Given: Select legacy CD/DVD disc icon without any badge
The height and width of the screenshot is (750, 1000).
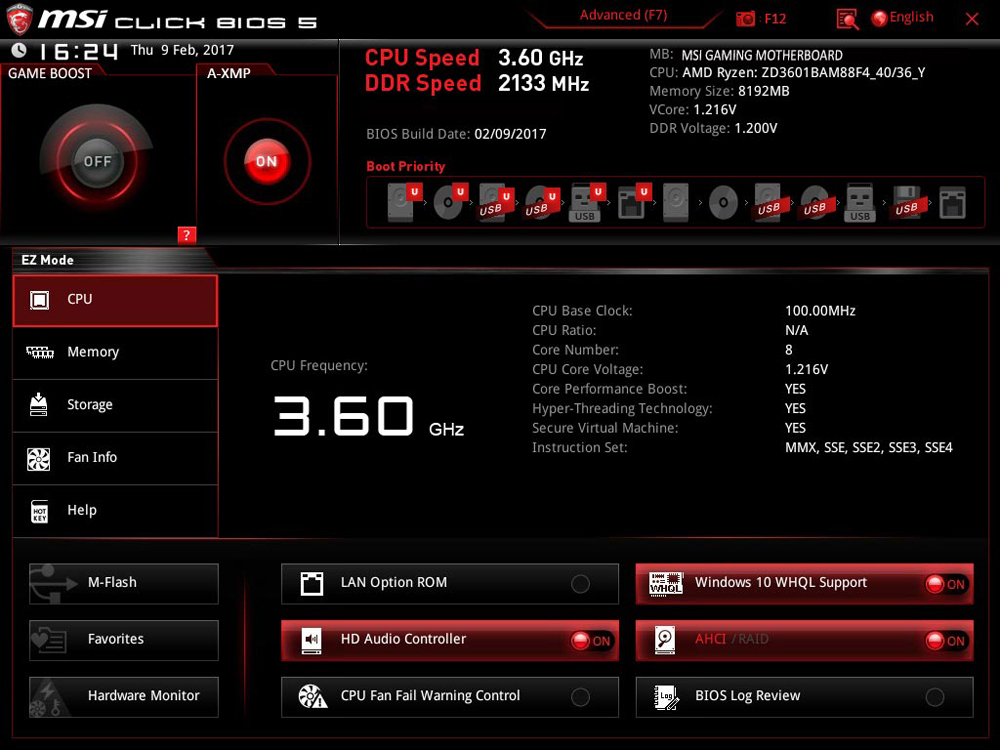Looking at the screenshot, I should point(723,203).
